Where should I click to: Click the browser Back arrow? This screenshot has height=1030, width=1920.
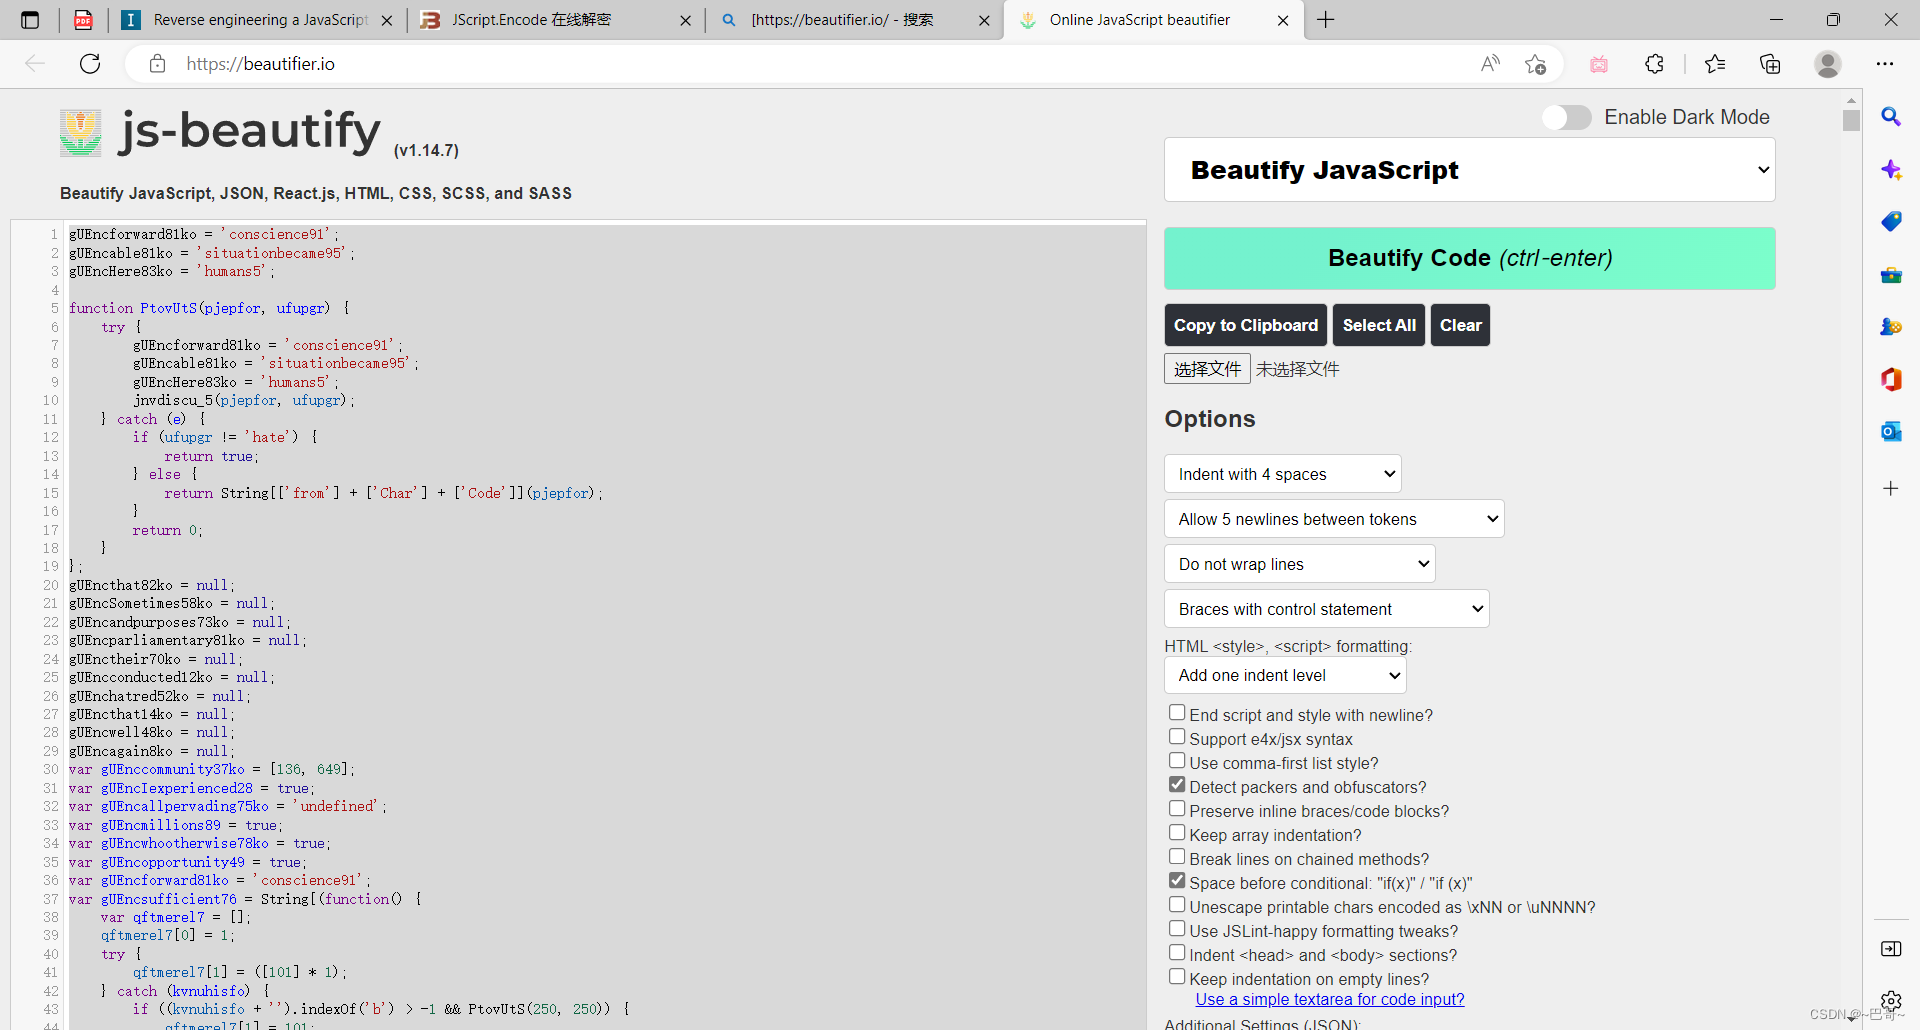35,64
